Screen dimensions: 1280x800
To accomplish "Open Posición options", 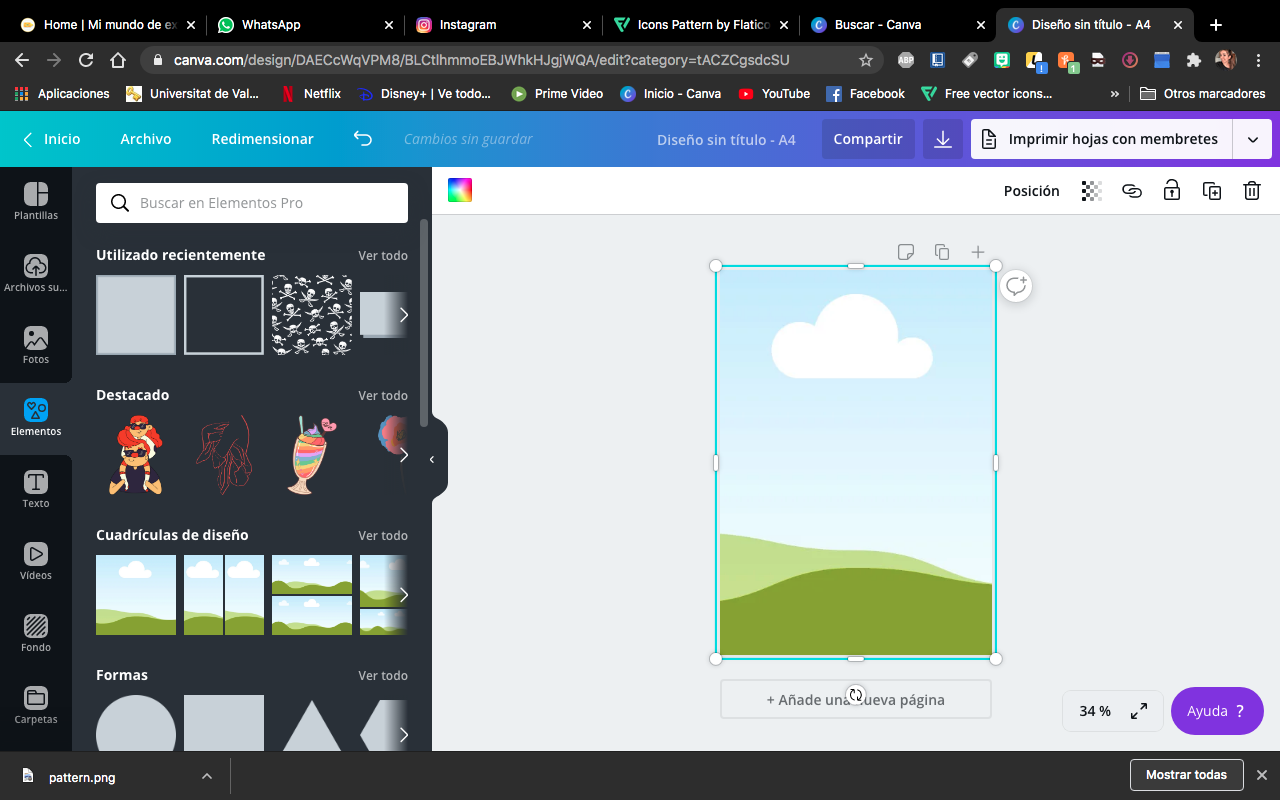I will click(1031, 191).
